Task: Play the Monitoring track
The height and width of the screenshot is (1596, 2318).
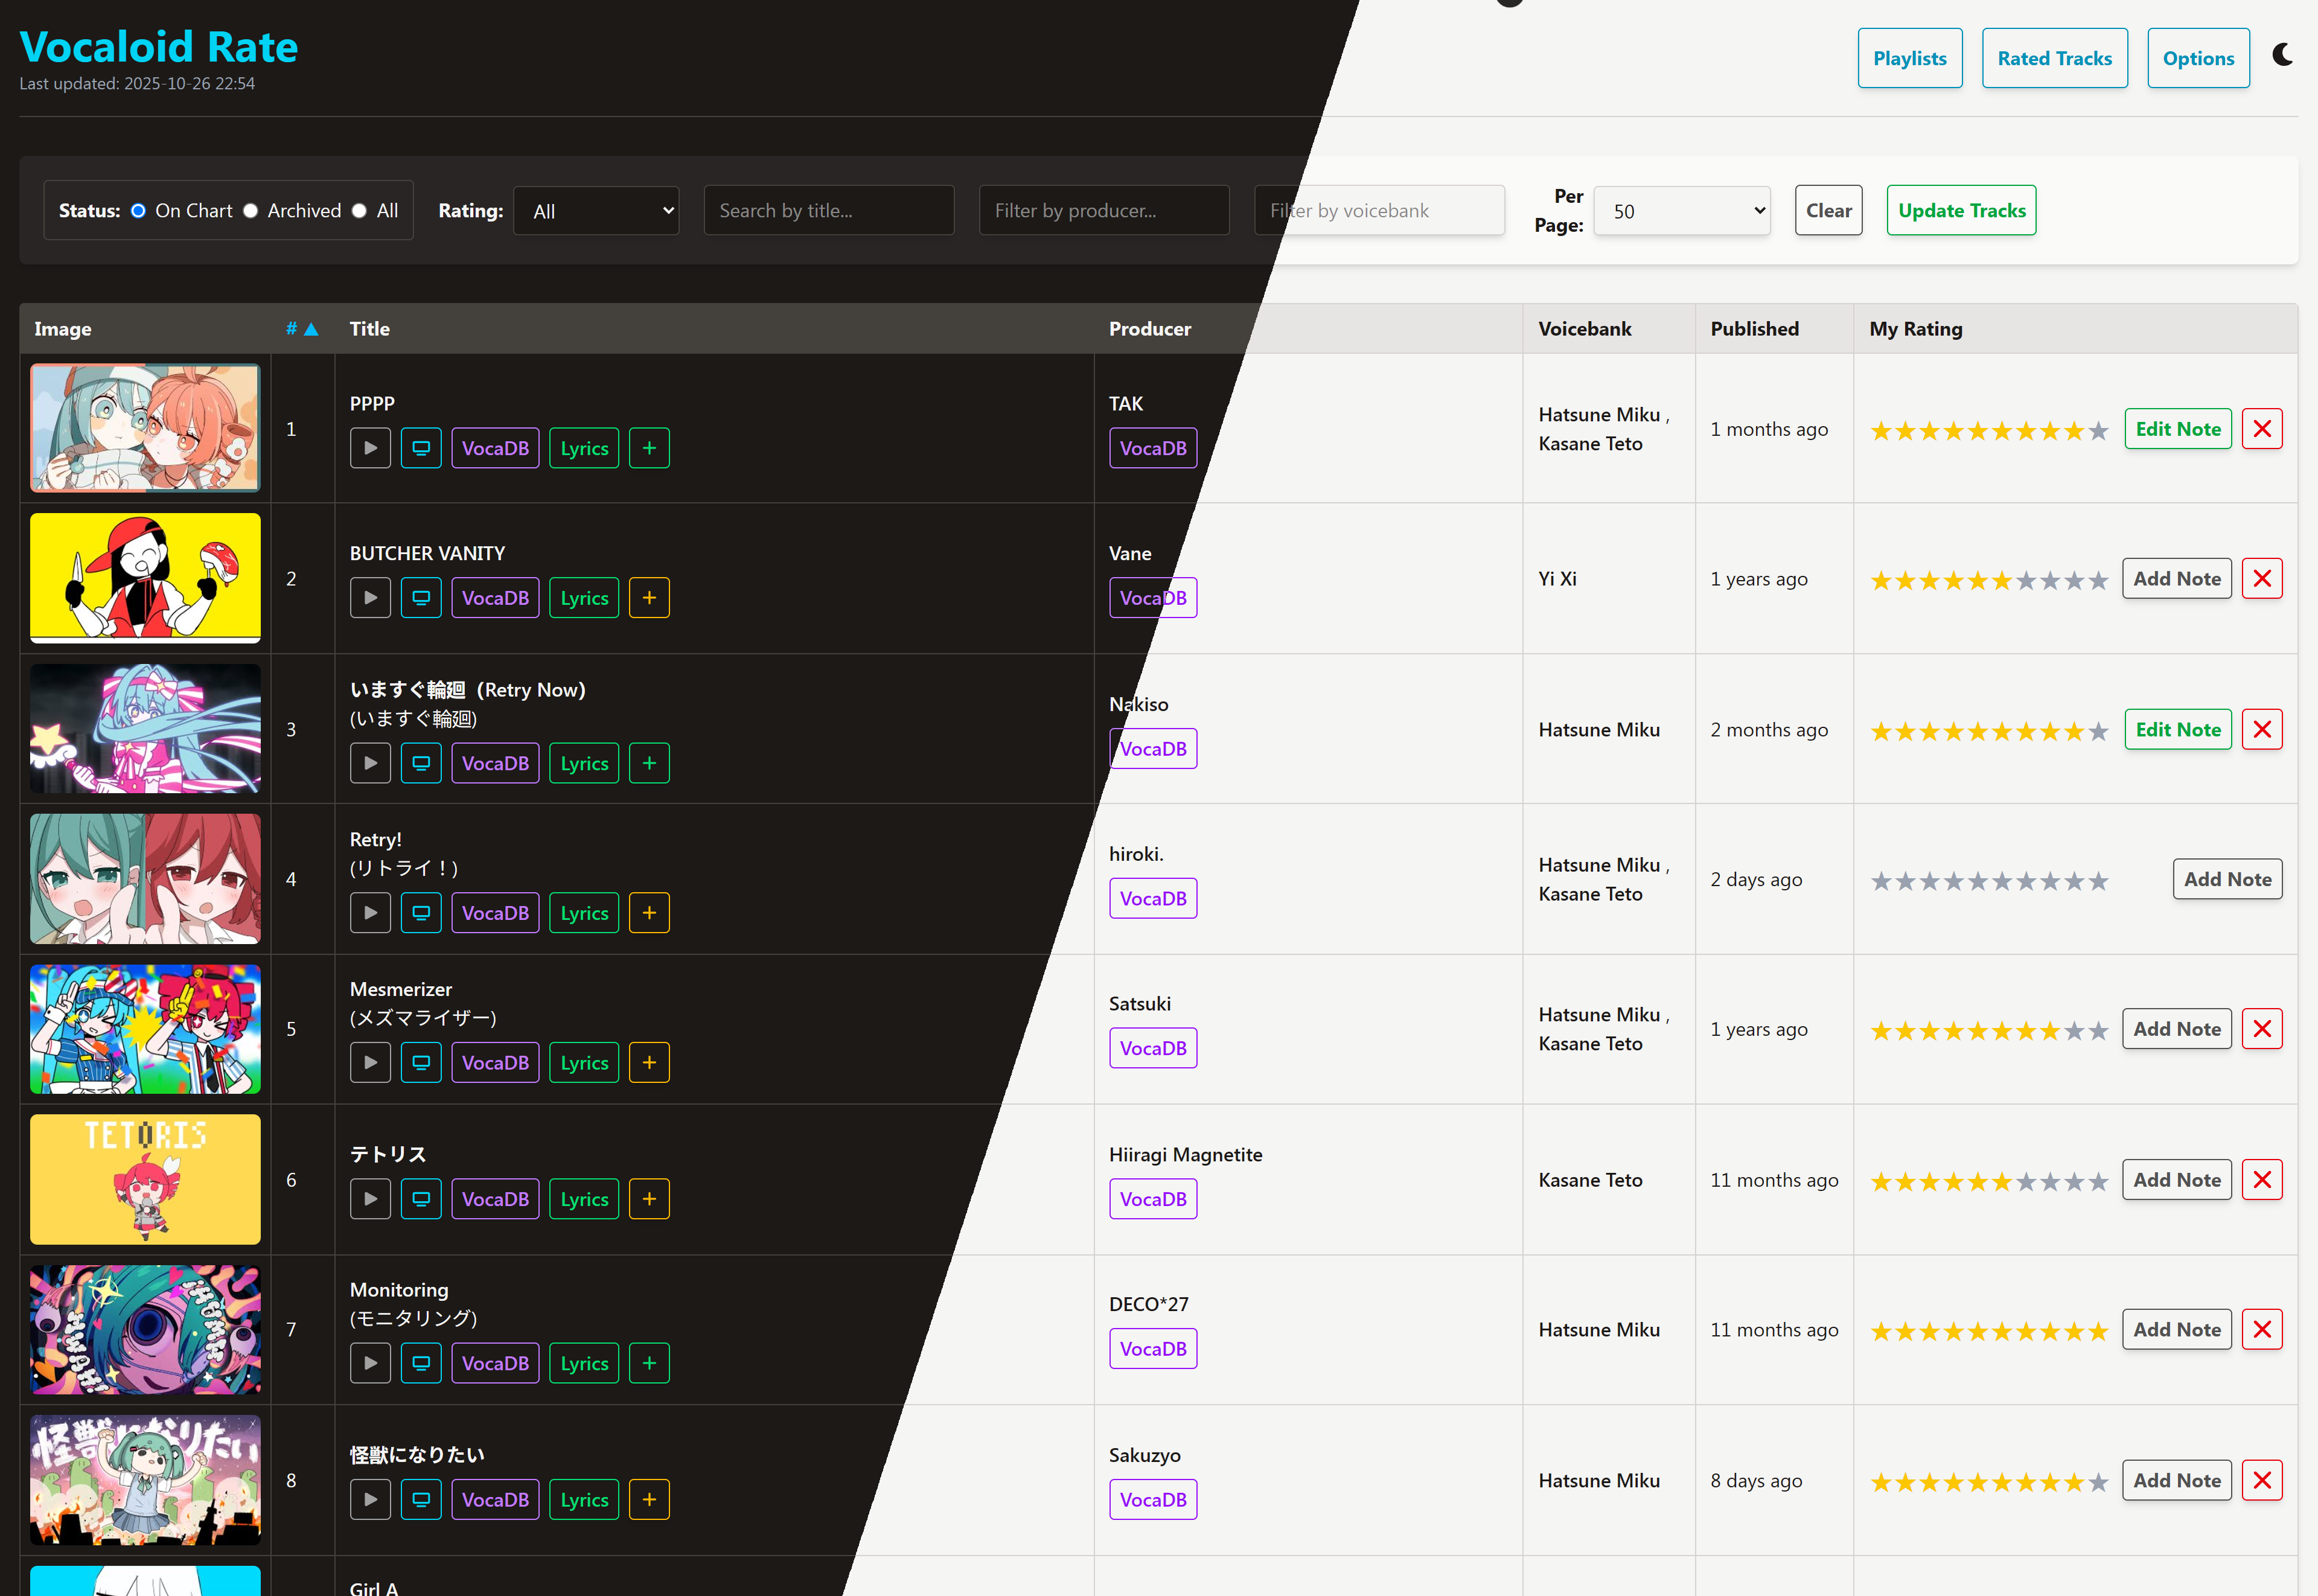Action: click(x=370, y=1363)
